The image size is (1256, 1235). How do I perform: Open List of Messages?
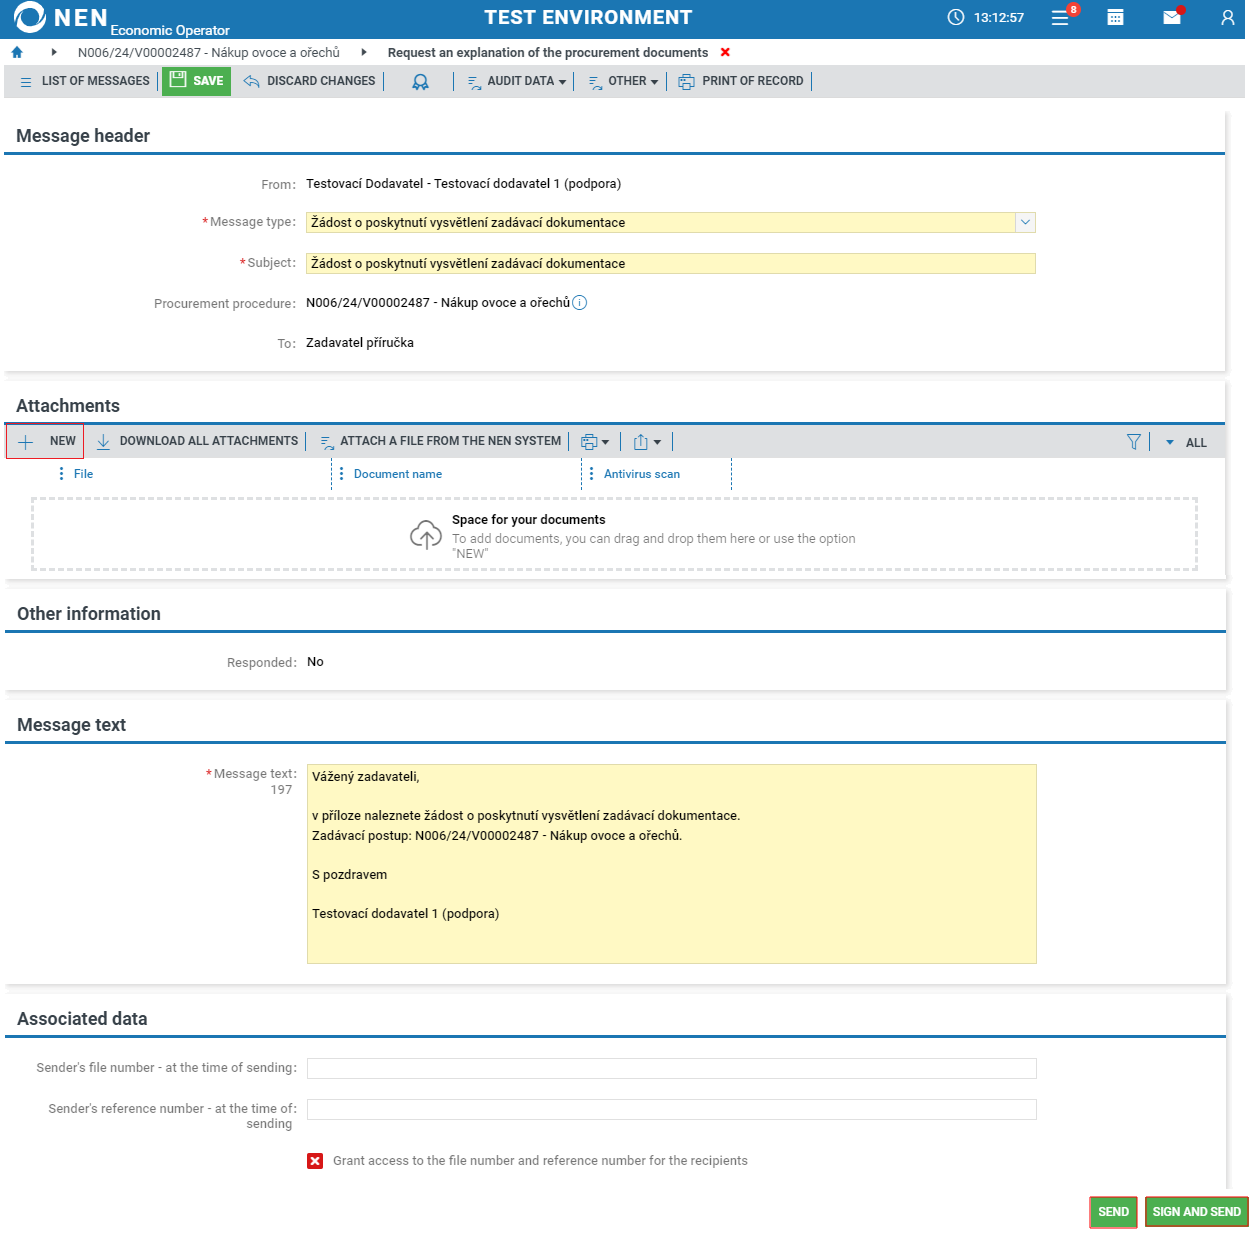point(85,81)
